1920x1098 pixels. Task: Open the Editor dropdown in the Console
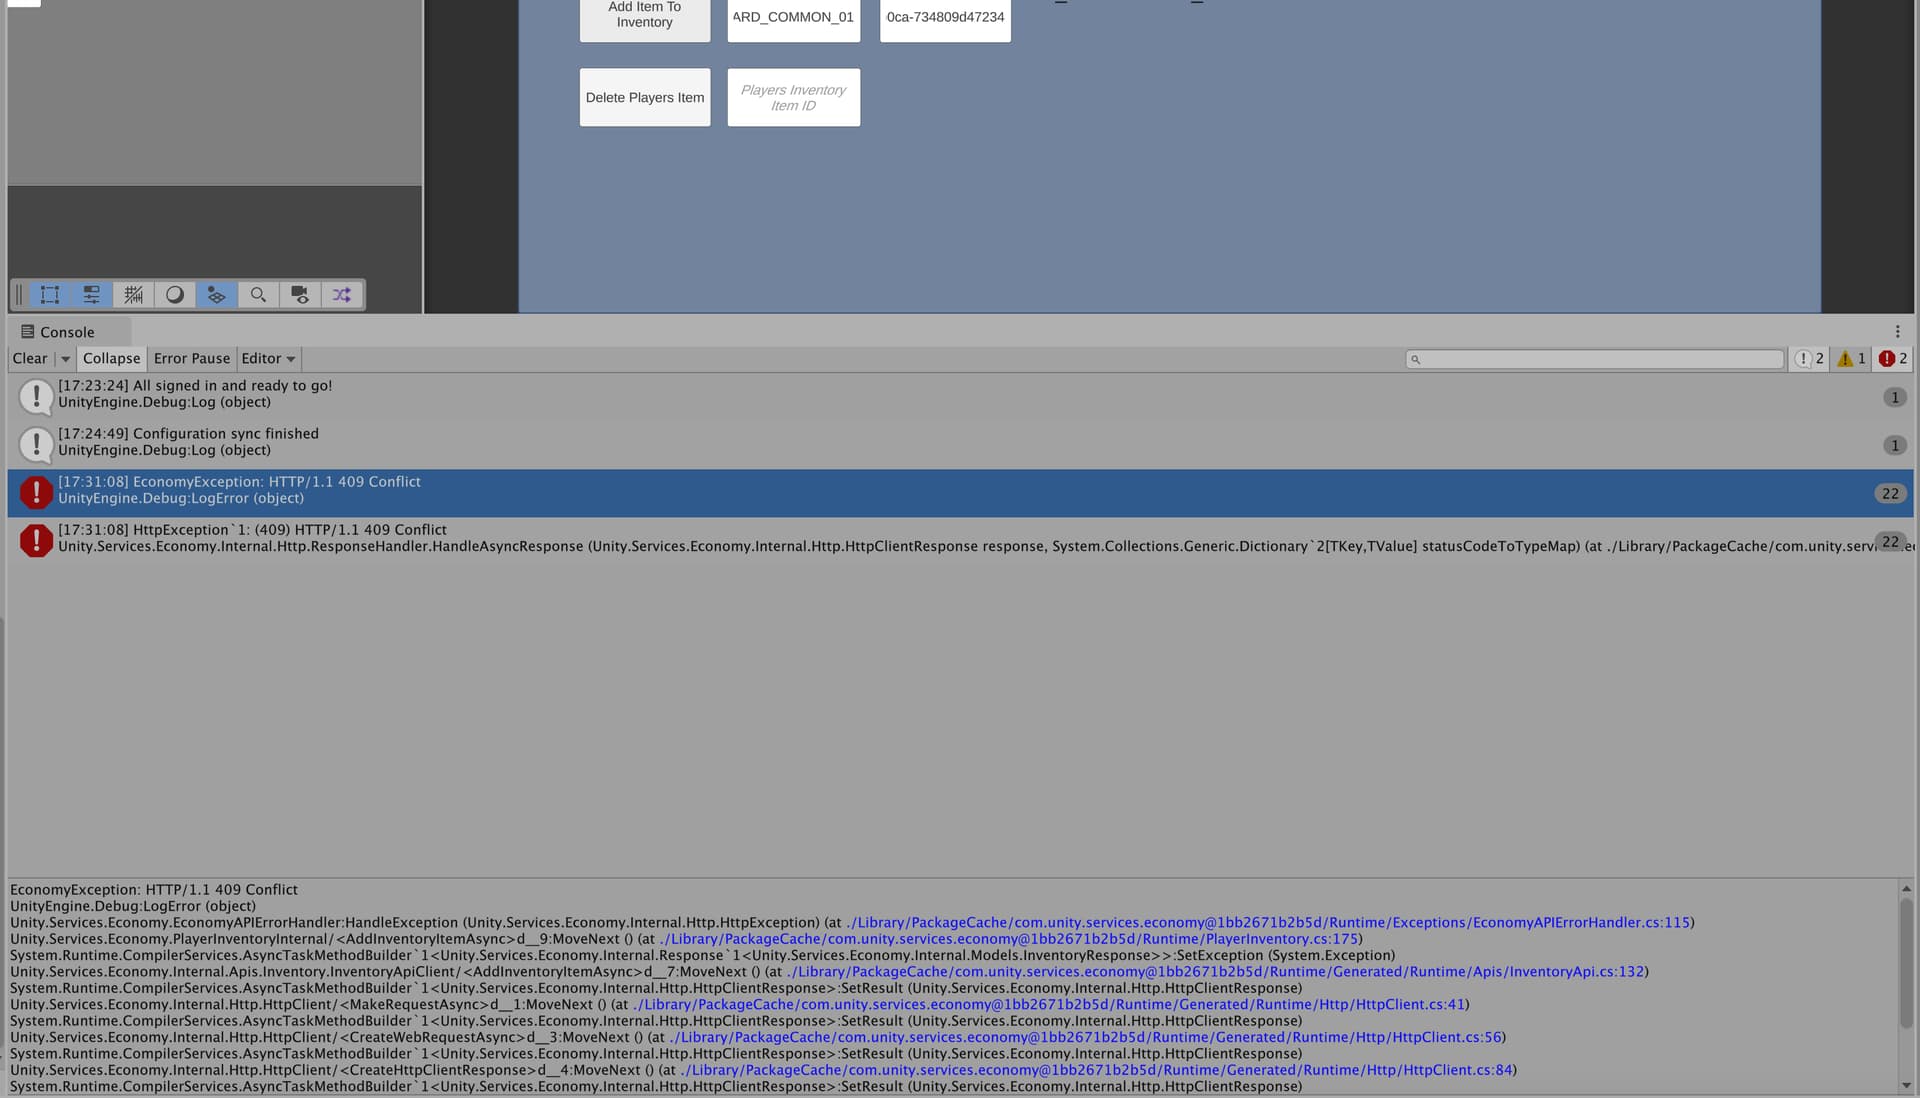click(268, 358)
